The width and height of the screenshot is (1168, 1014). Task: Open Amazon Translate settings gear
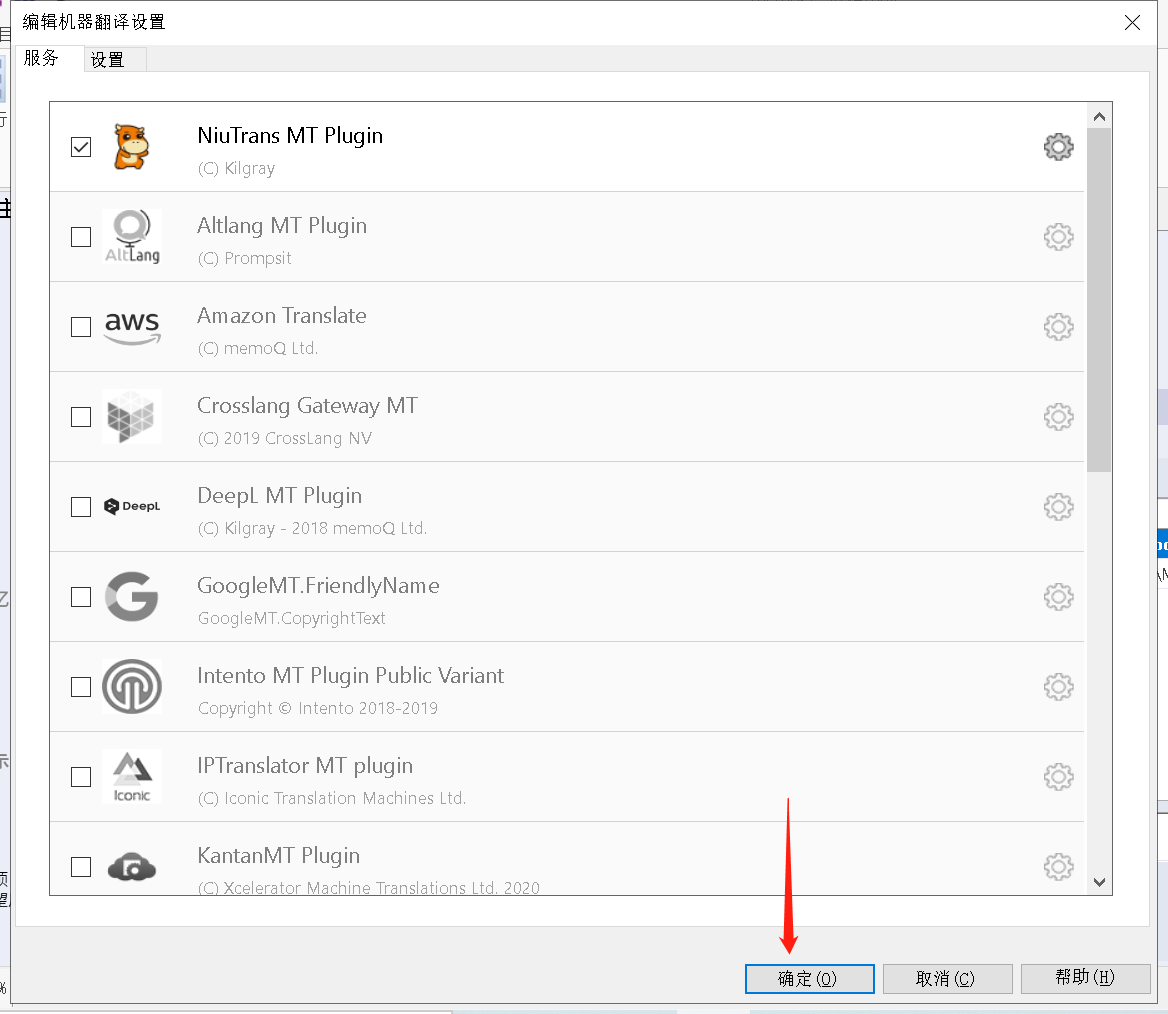click(1058, 326)
